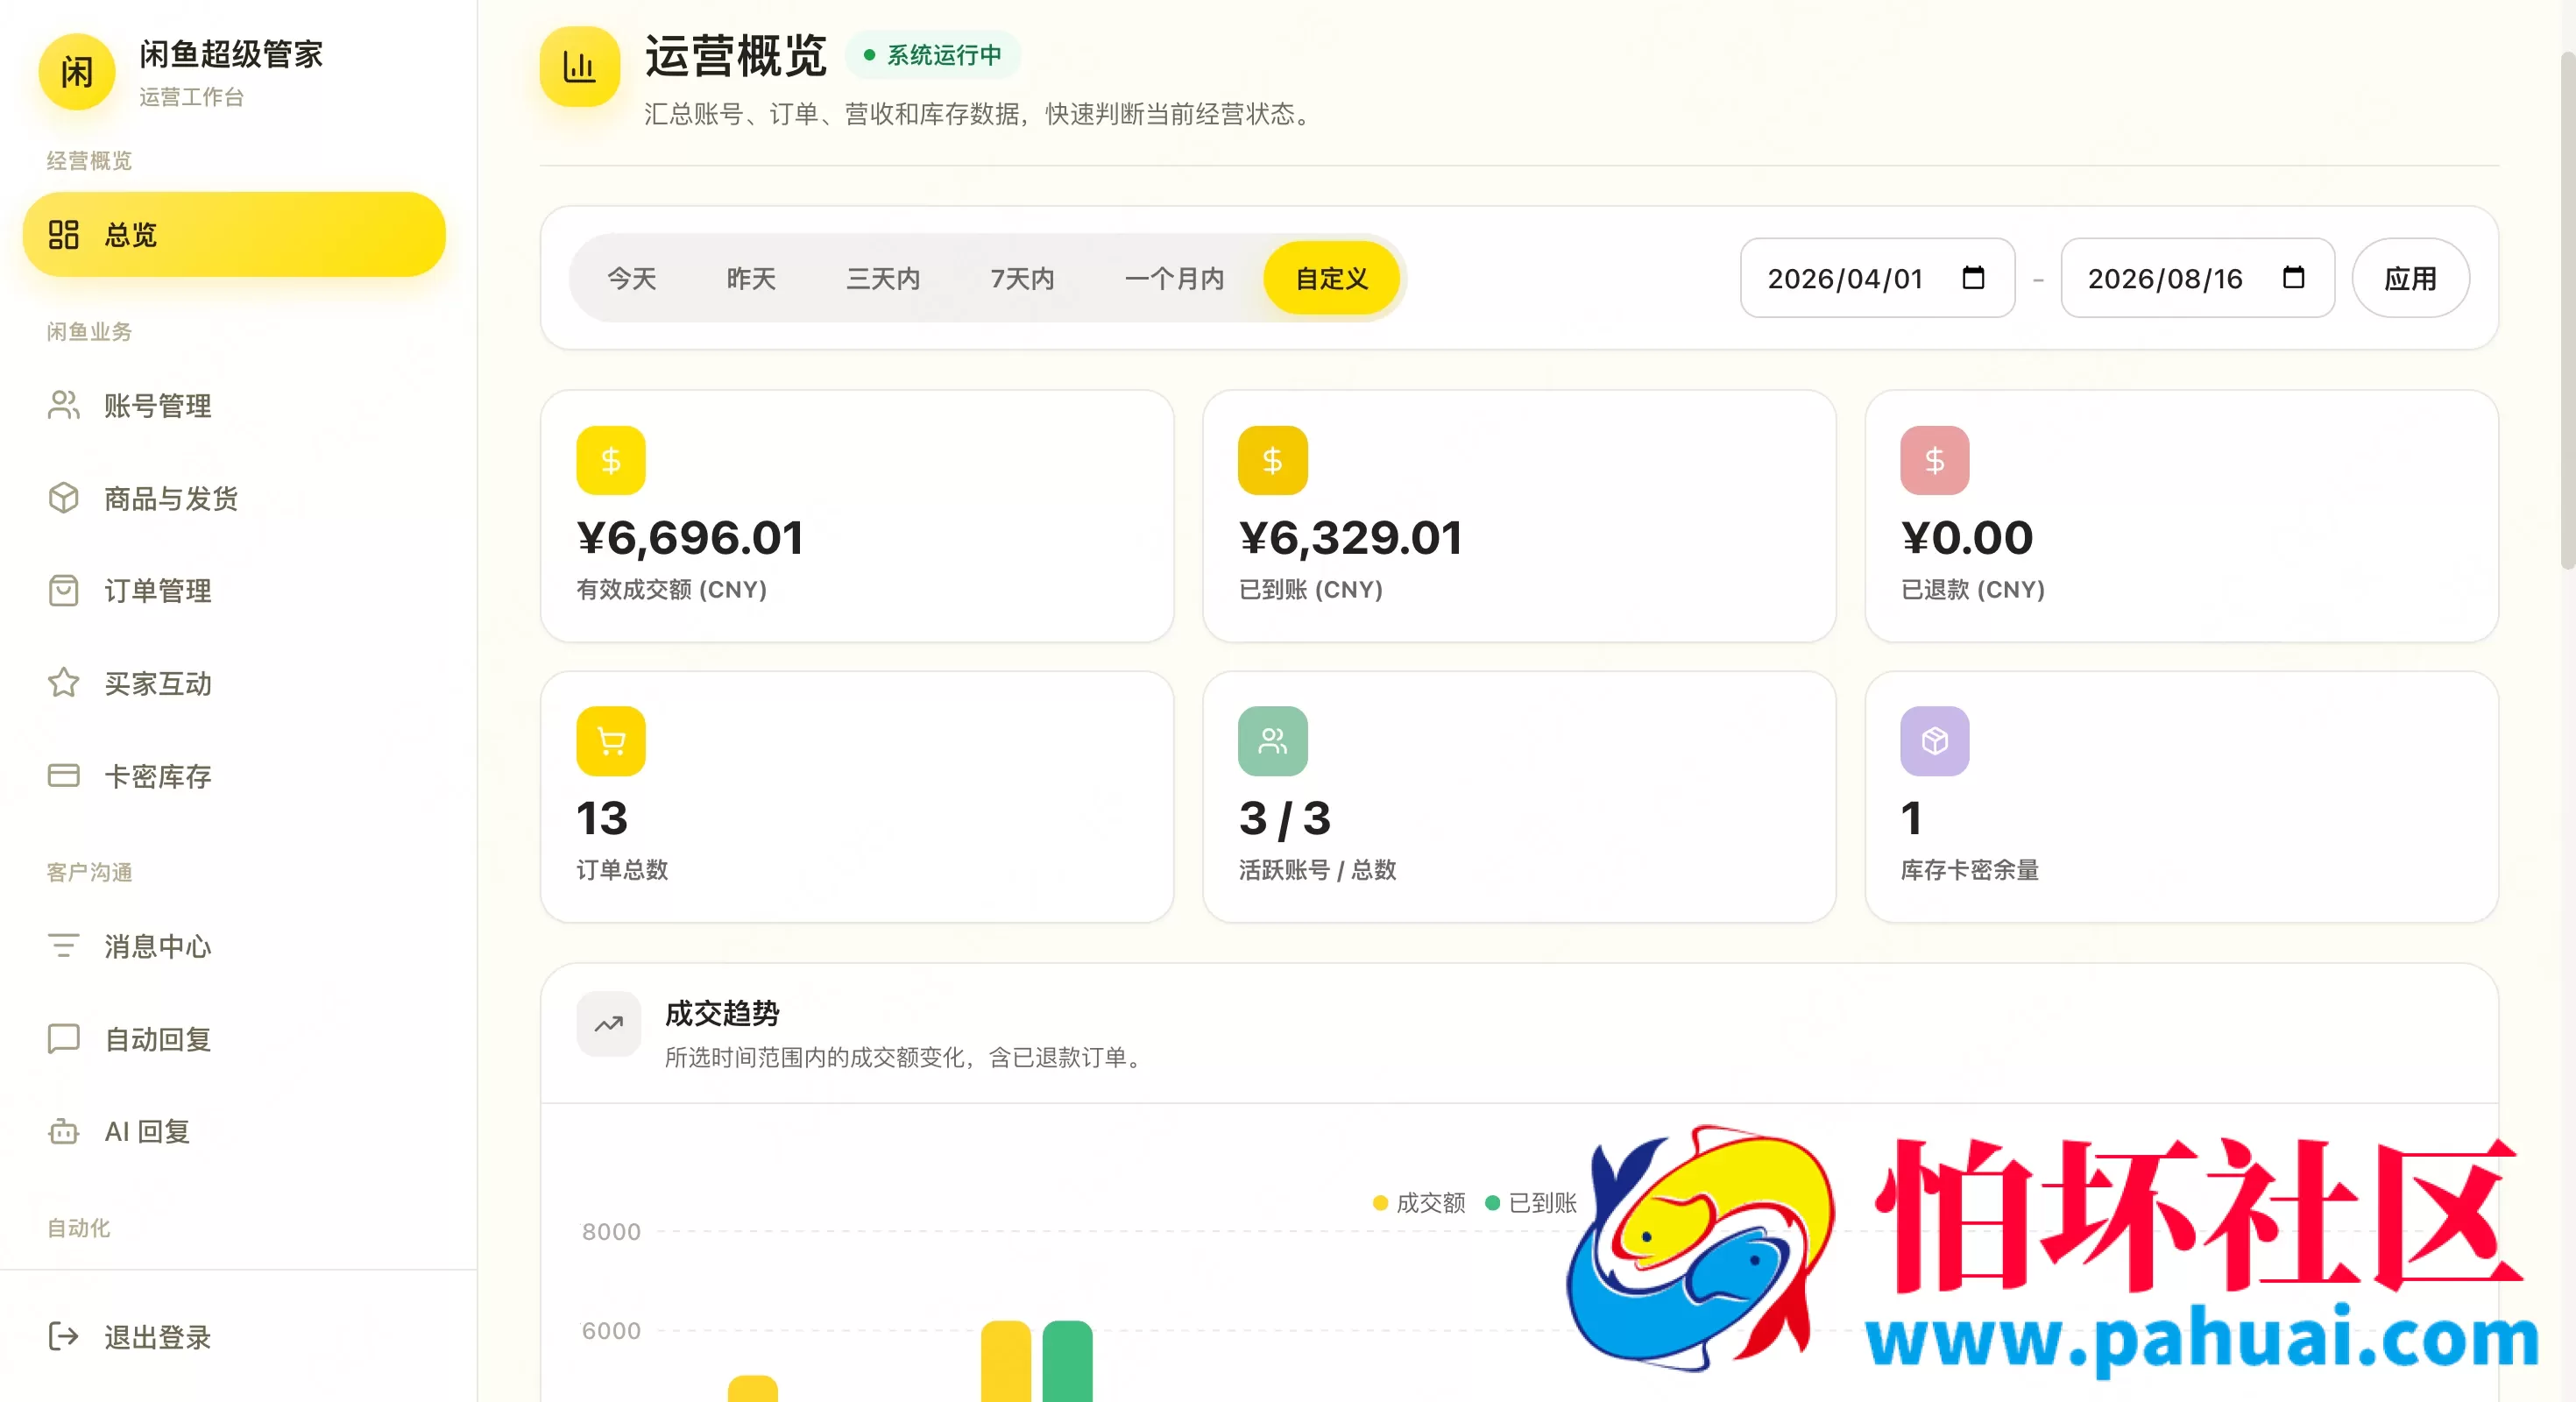The height and width of the screenshot is (1402, 2576).
Task: Click 退出登录 to log out
Action: [x=234, y=1337]
